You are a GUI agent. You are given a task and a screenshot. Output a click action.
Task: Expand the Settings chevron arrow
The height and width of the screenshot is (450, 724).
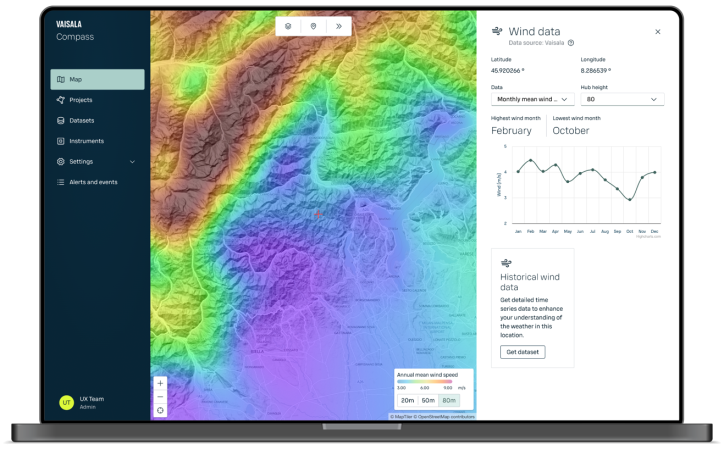click(133, 162)
